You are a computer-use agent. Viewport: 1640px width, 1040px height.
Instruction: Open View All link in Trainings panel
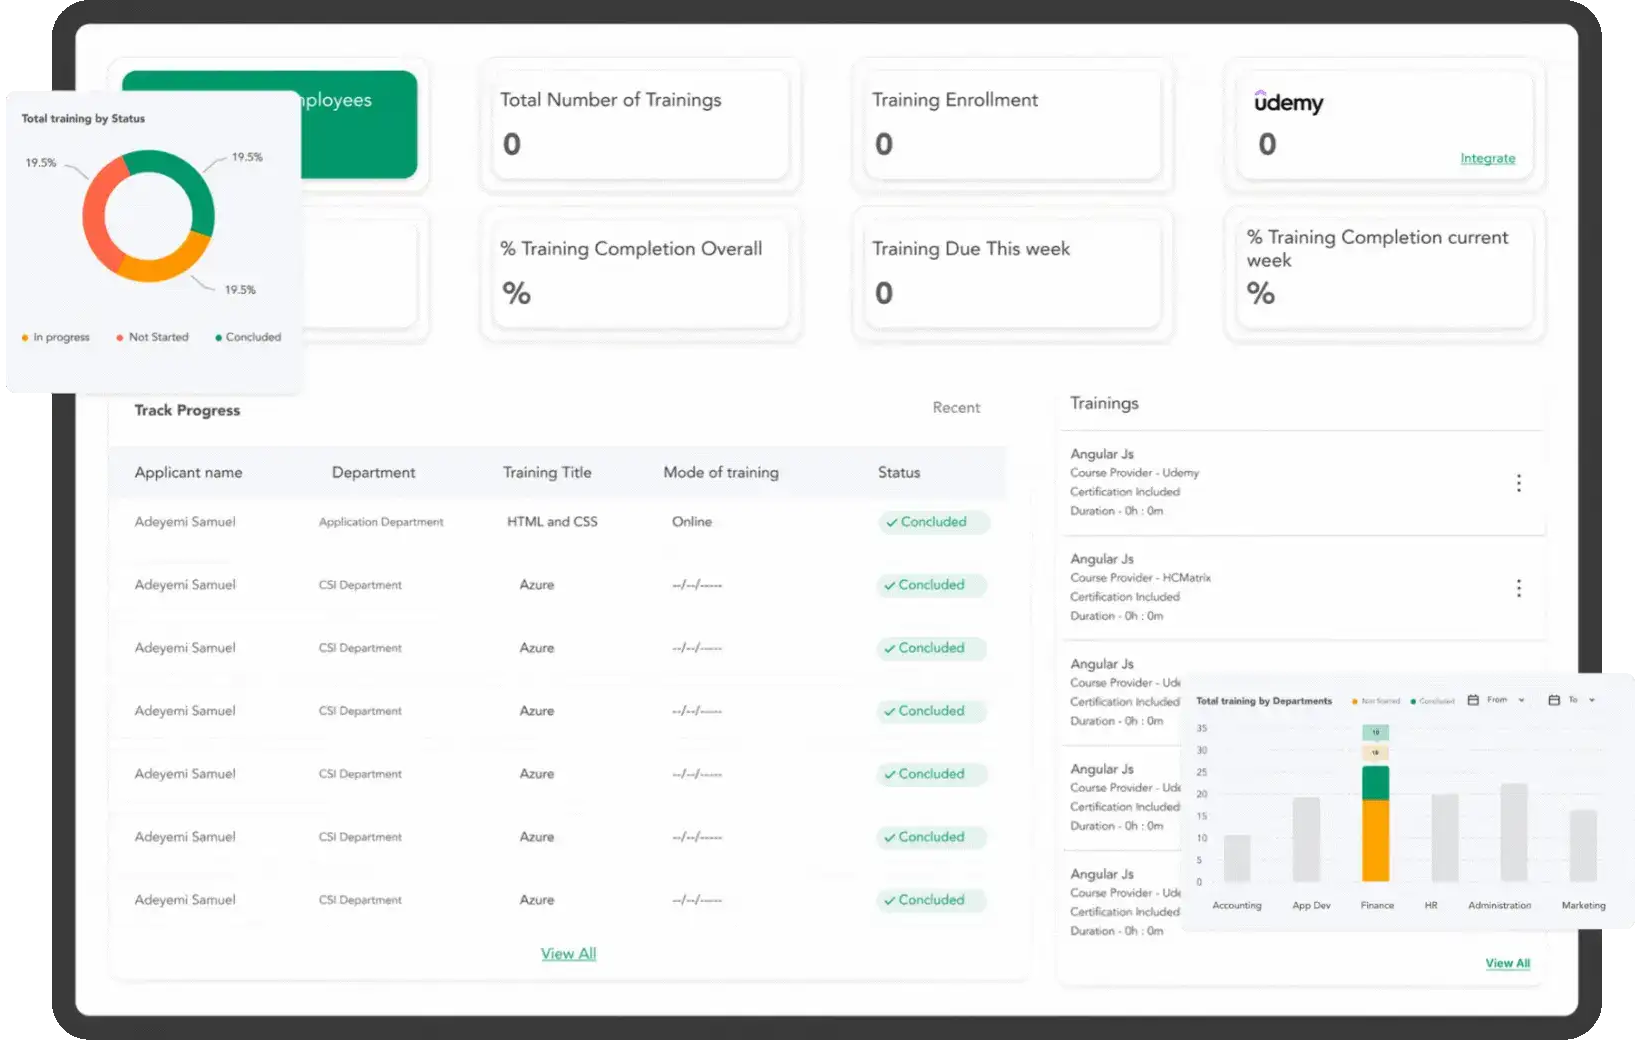point(1507,964)
